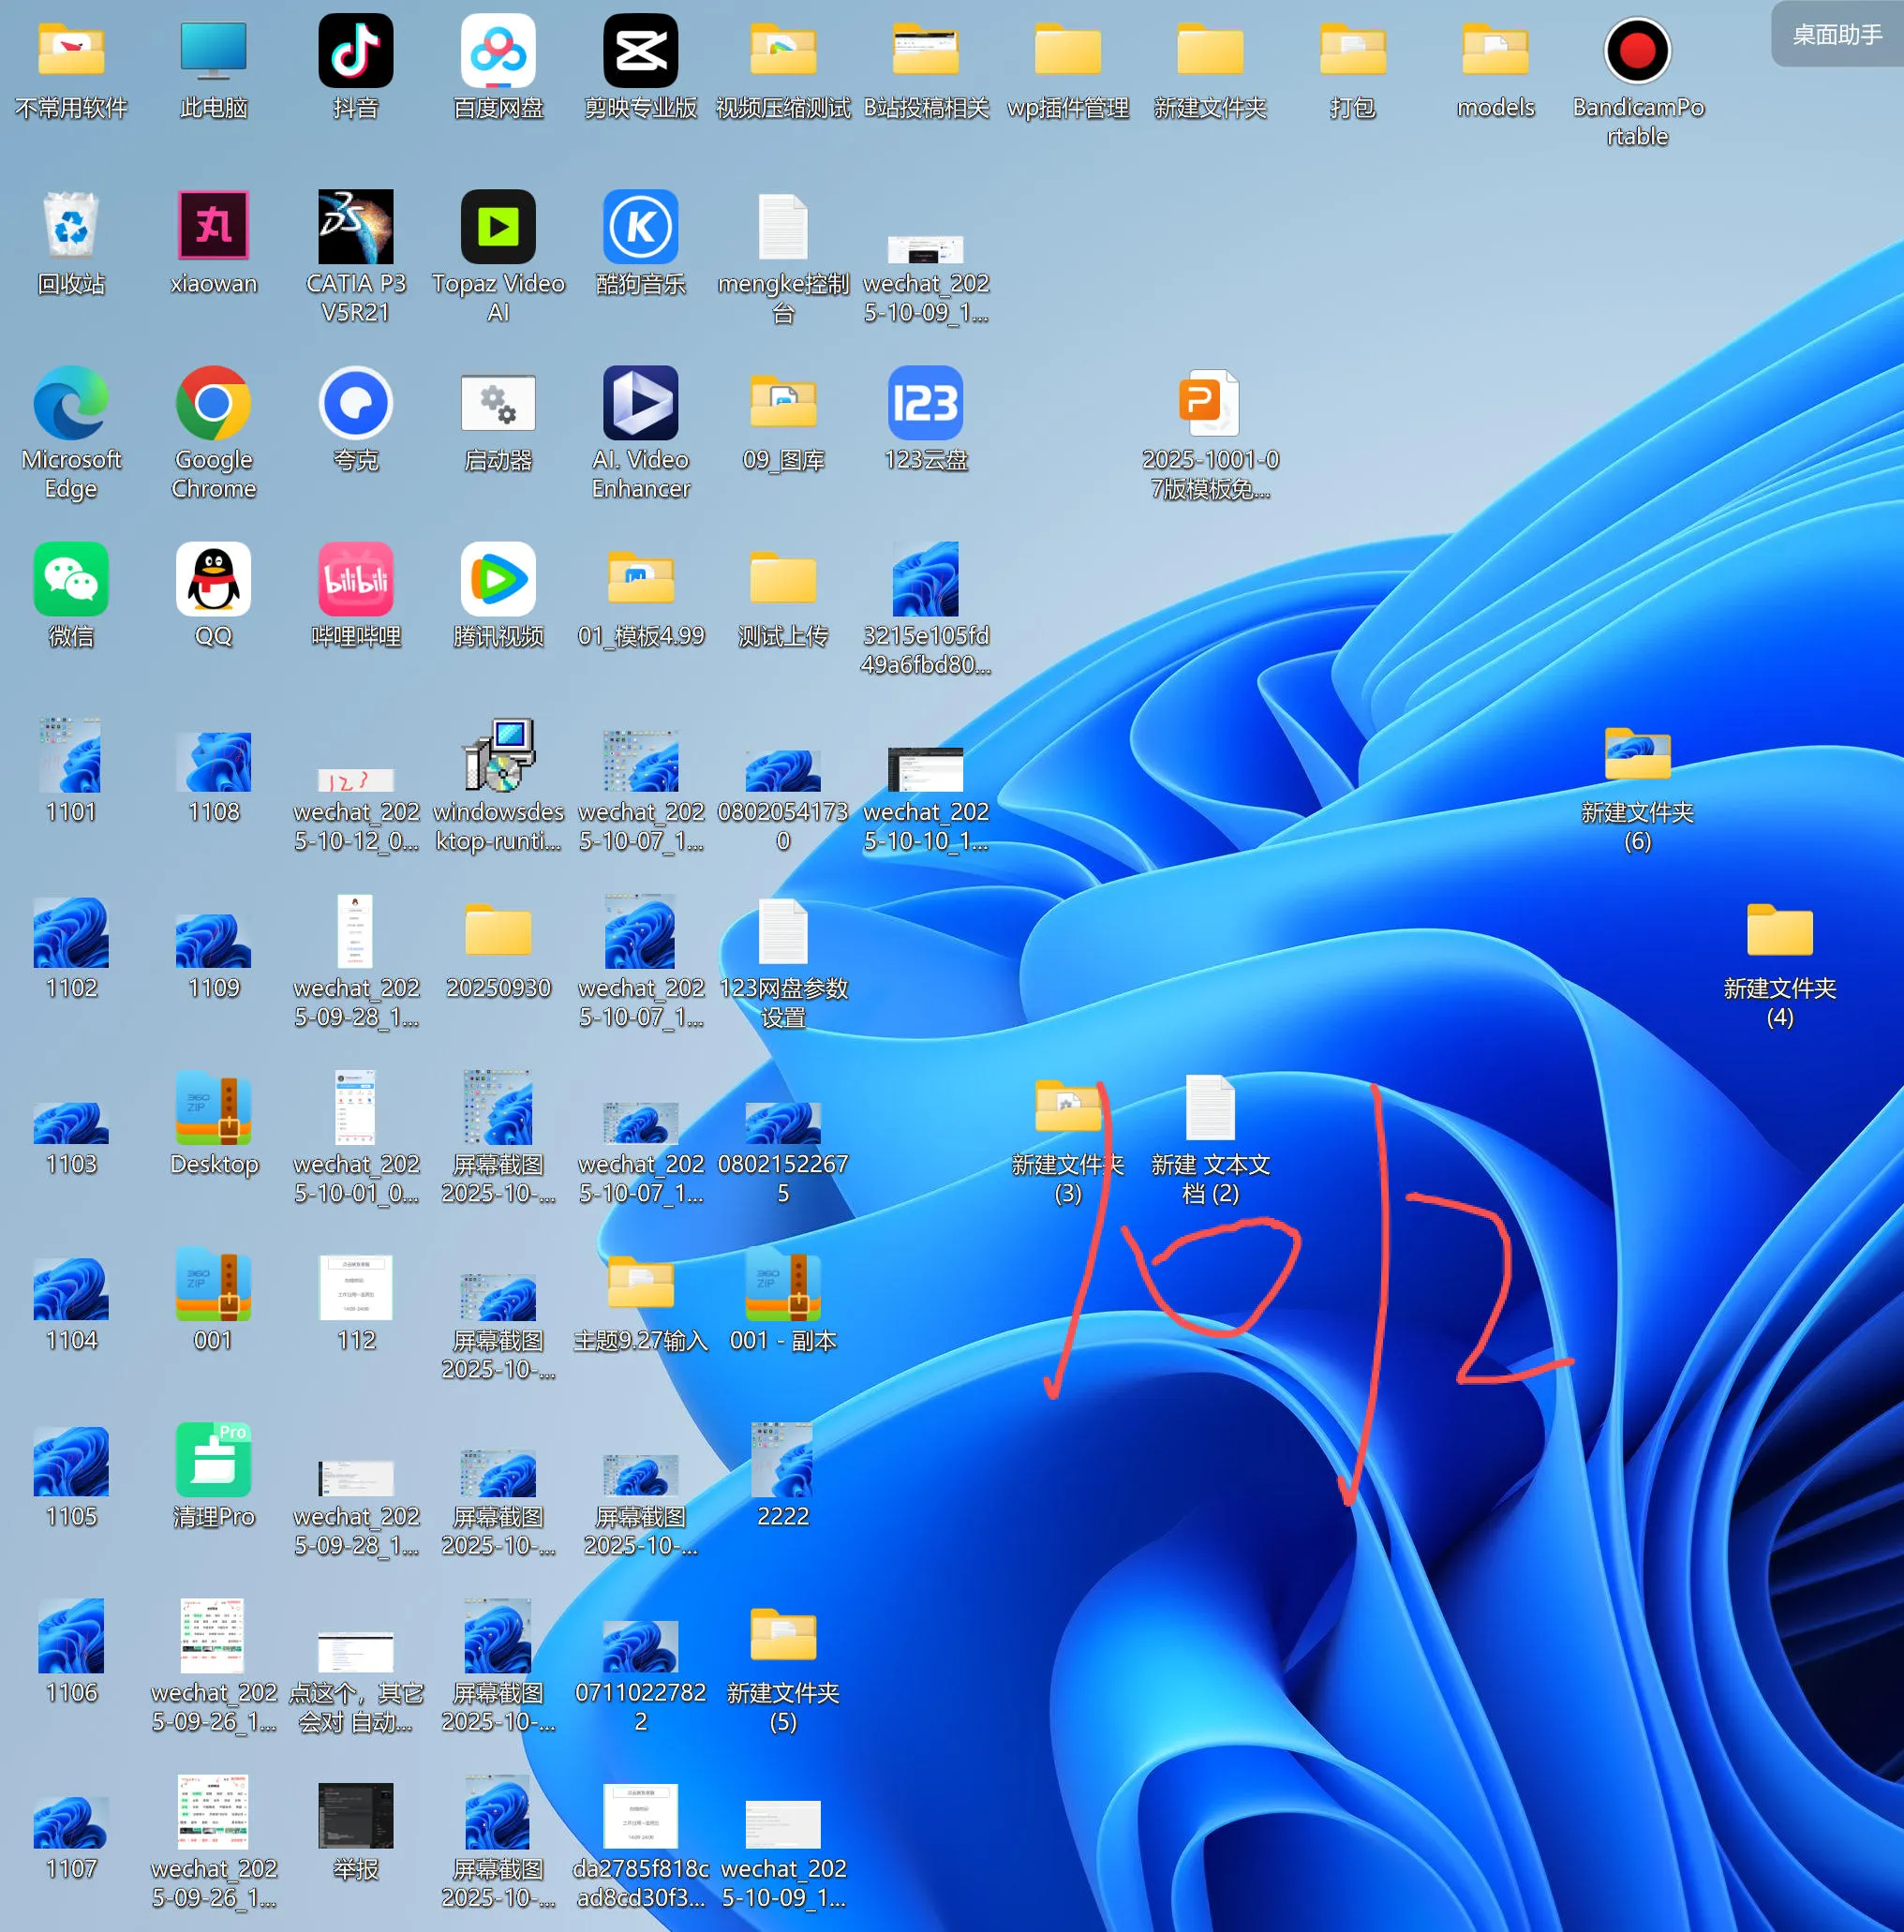Click the 酷狗音乐 icon
This screenshot has height=1932, width=1904.
point(640,227)
